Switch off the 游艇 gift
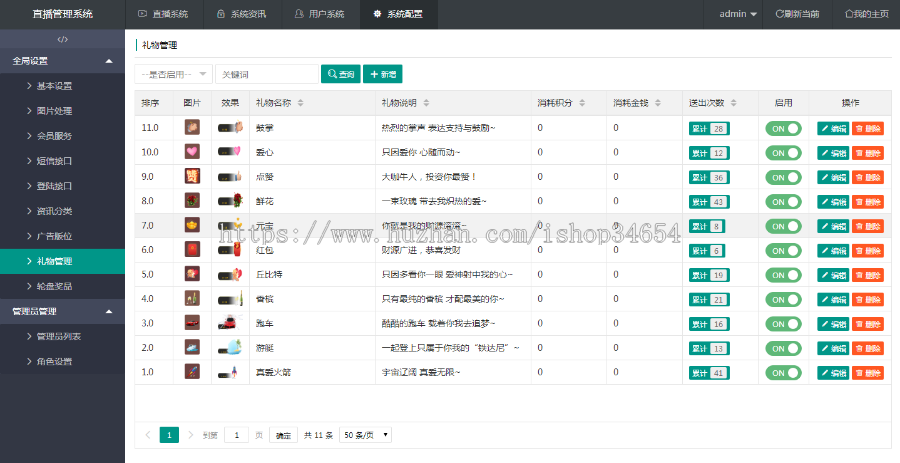The image size is (900, 463). tap(783, 348)
